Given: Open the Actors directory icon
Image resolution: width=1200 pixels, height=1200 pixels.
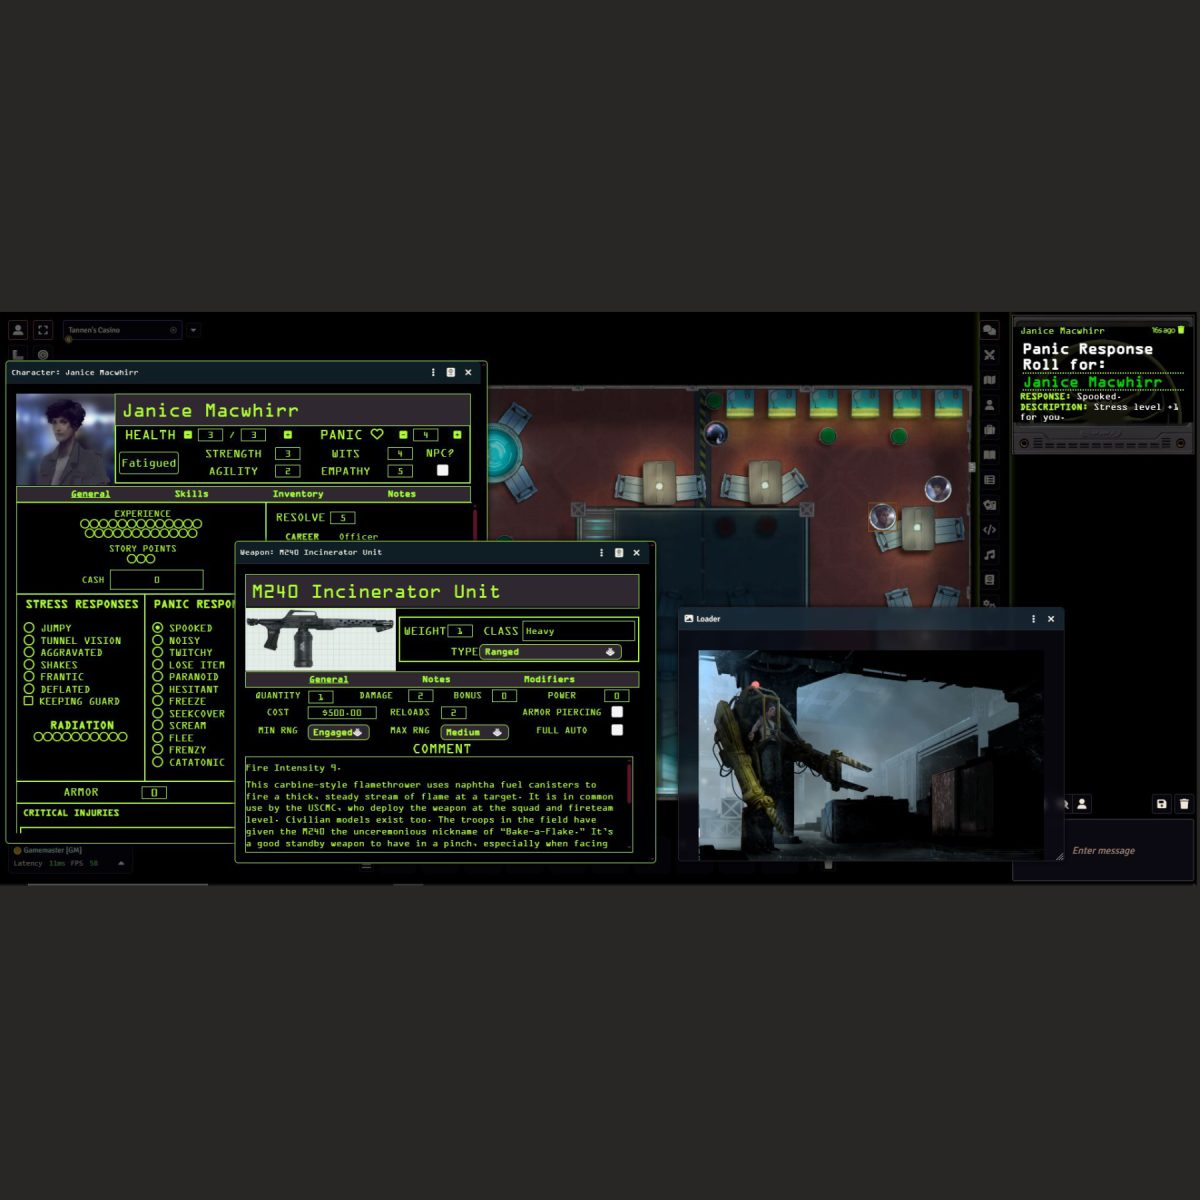Looking at the screenshot, I should [989, 405].
